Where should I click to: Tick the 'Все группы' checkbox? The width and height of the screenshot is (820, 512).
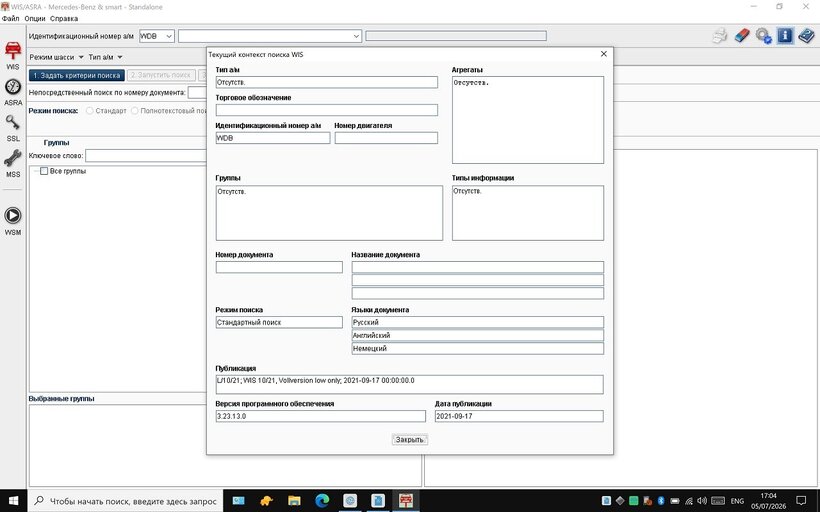[44, 171]
